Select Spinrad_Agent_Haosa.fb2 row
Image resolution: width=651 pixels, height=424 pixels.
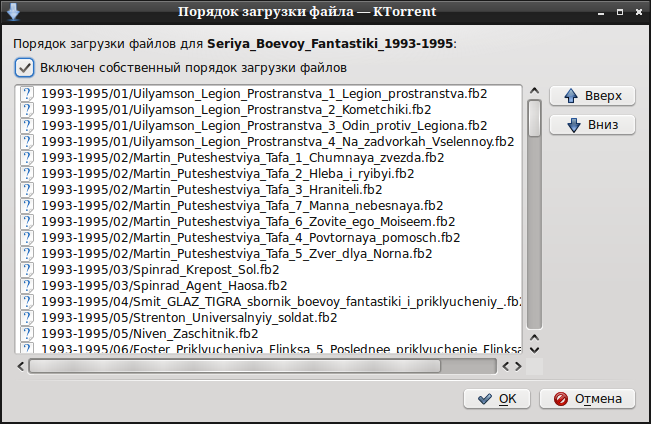269,285
